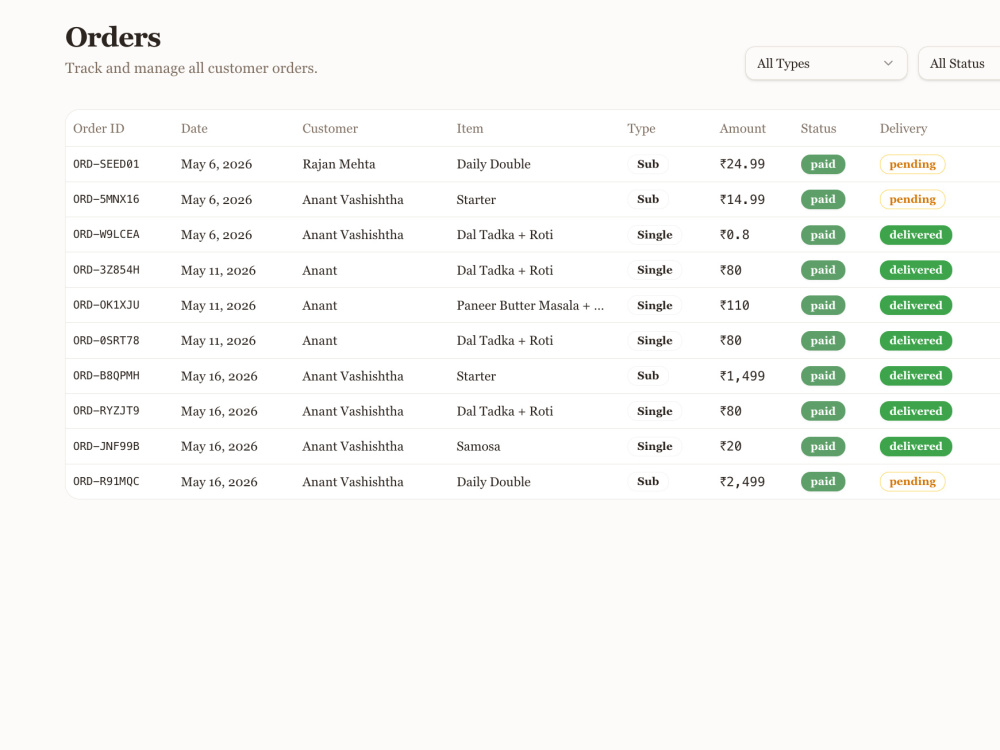Click the Sub type tag for ORD-B8QPMH

point(648,376)
